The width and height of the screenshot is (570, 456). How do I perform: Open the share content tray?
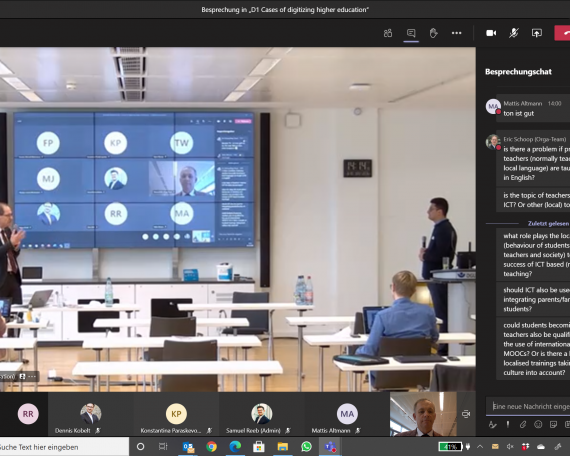point(537,33)
